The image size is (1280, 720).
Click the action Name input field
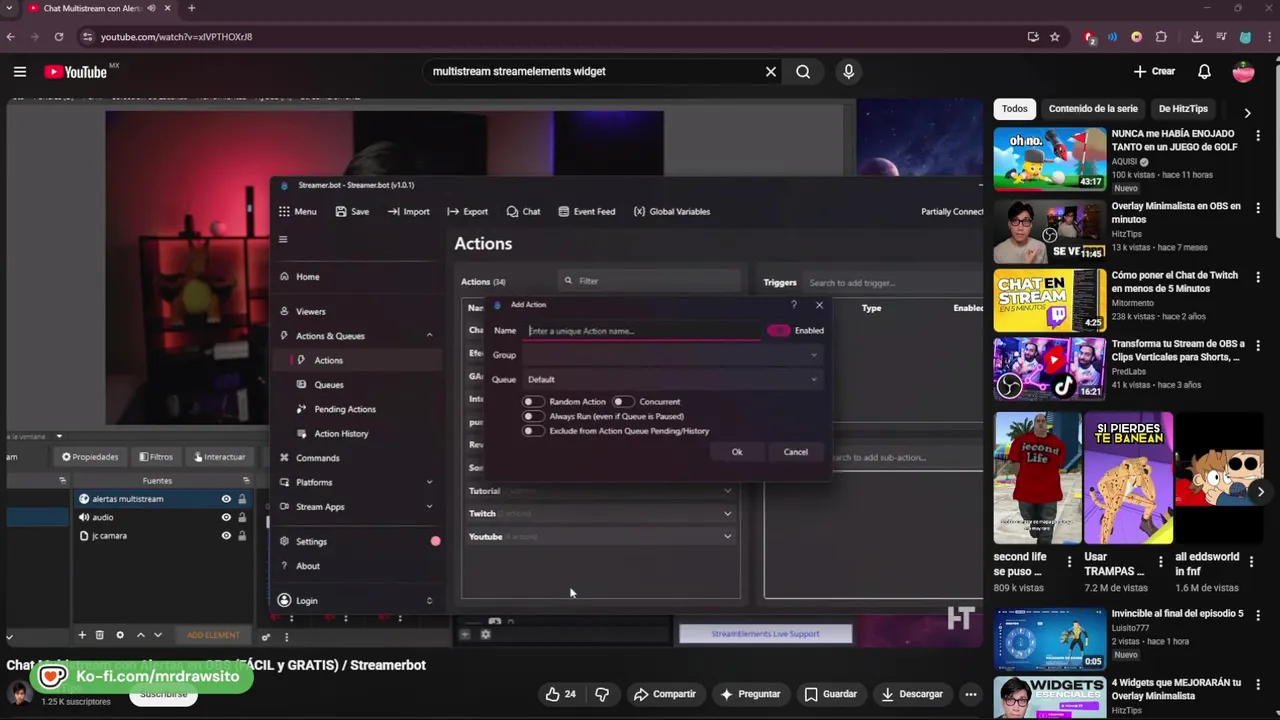point(643,331)
